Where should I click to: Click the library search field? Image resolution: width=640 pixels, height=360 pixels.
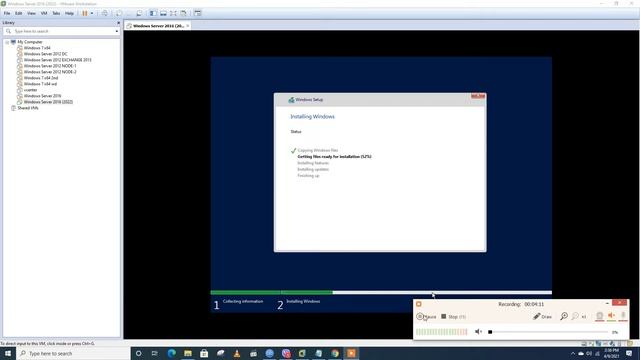tap(61, 31)
